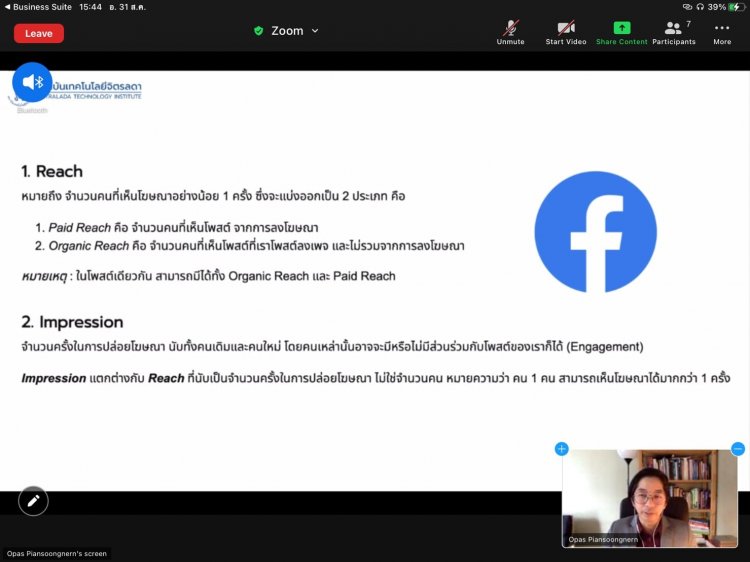Click "Opas Piansoongnern's screen" label

[56, 553]
